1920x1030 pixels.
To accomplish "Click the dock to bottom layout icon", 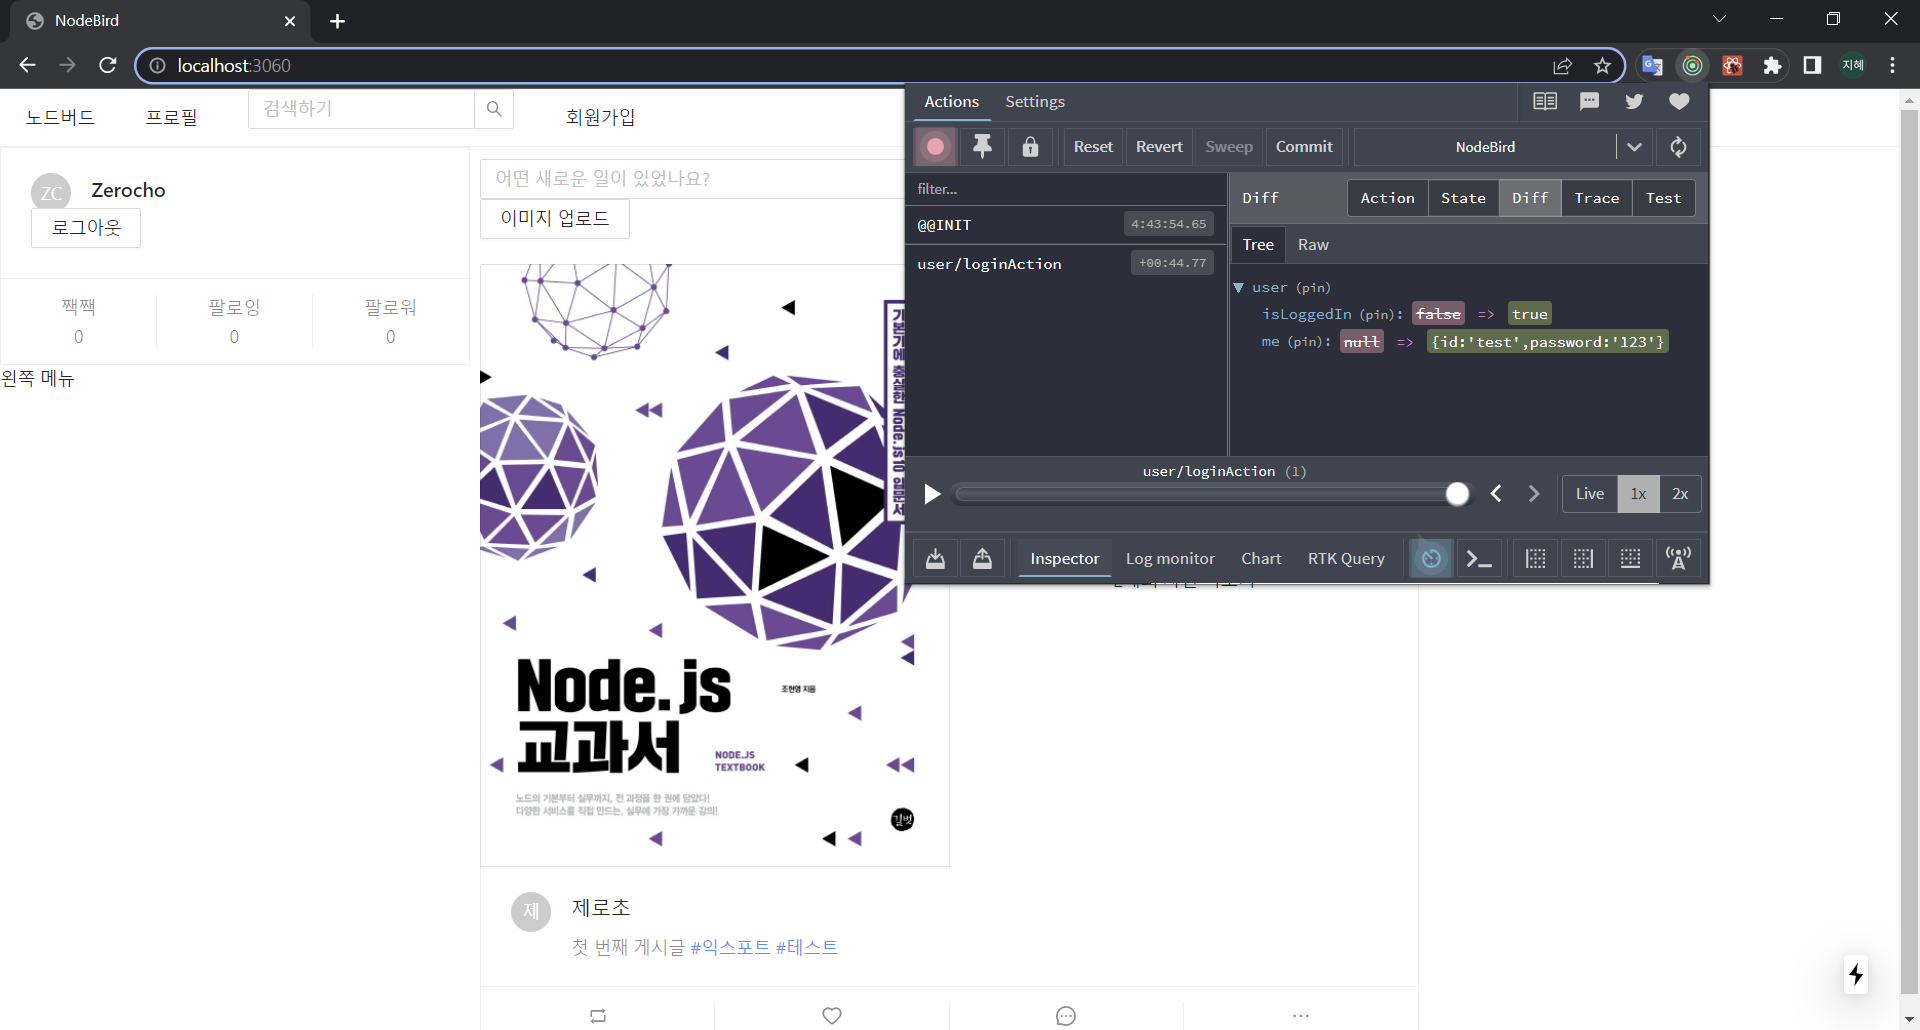I will 1630,559.
